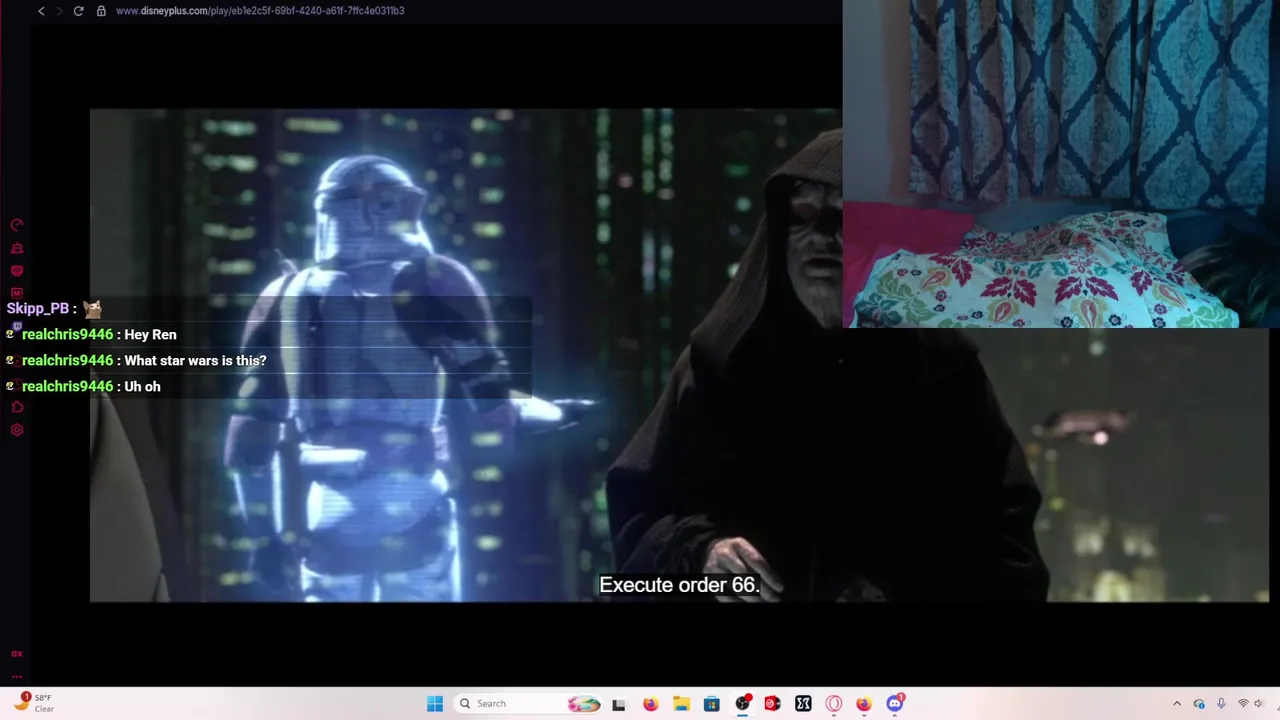The width and height of the screenshot is (1280, 720).
Task: Click the 'Uh oh' chat message
Action: click(x=142, y=387)
